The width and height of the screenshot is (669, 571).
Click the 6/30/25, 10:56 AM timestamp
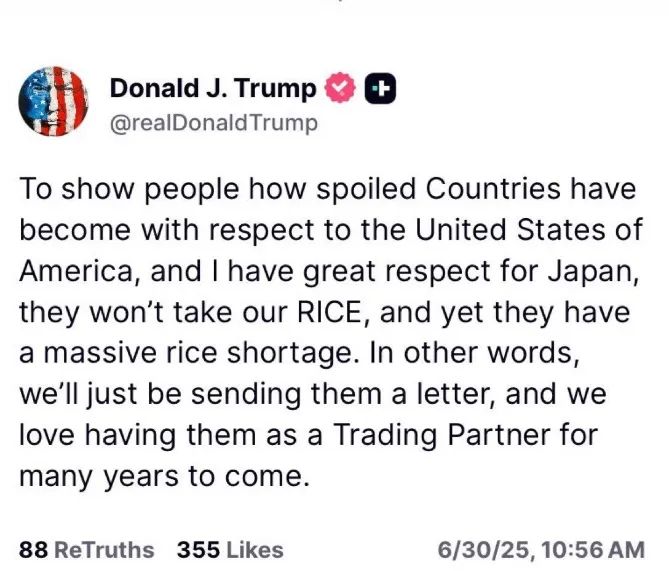pyautogui.click(x=541, y=550)
